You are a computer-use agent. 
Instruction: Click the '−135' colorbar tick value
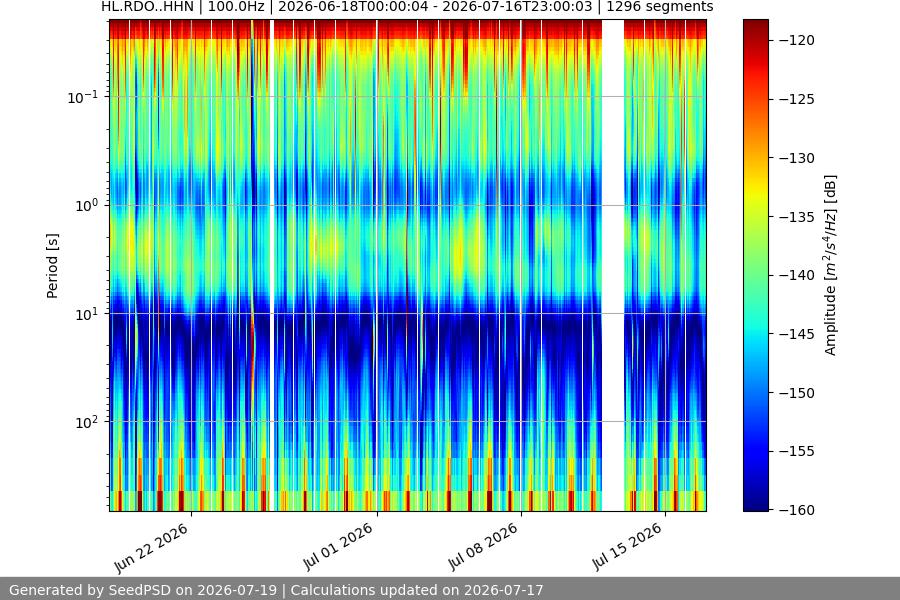point(797,217)
